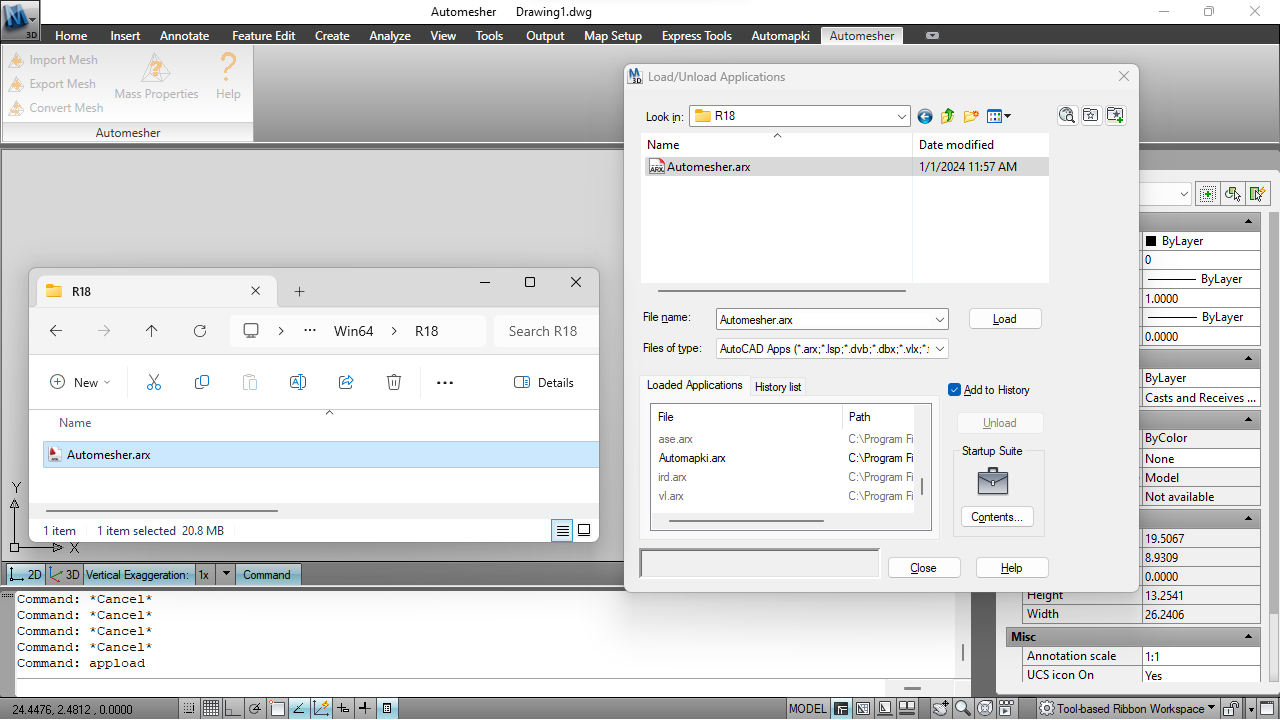
Task: Open Files of type dropdown
Action: click(x=939, y=349)
